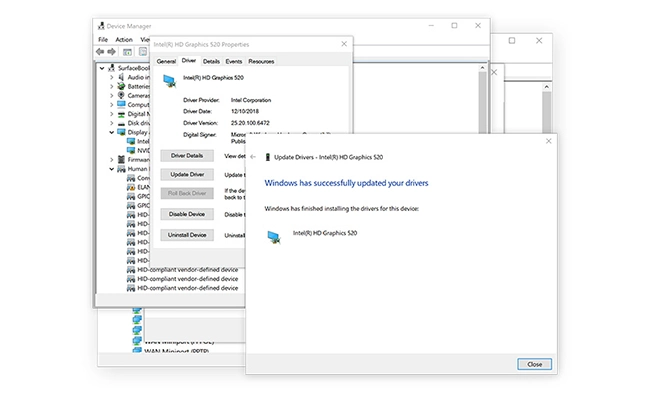The width and height of the screenshot is (650, 400).
Task: Click 'Windows has successfully updated your drivers' heading
Action: [346, 183]
